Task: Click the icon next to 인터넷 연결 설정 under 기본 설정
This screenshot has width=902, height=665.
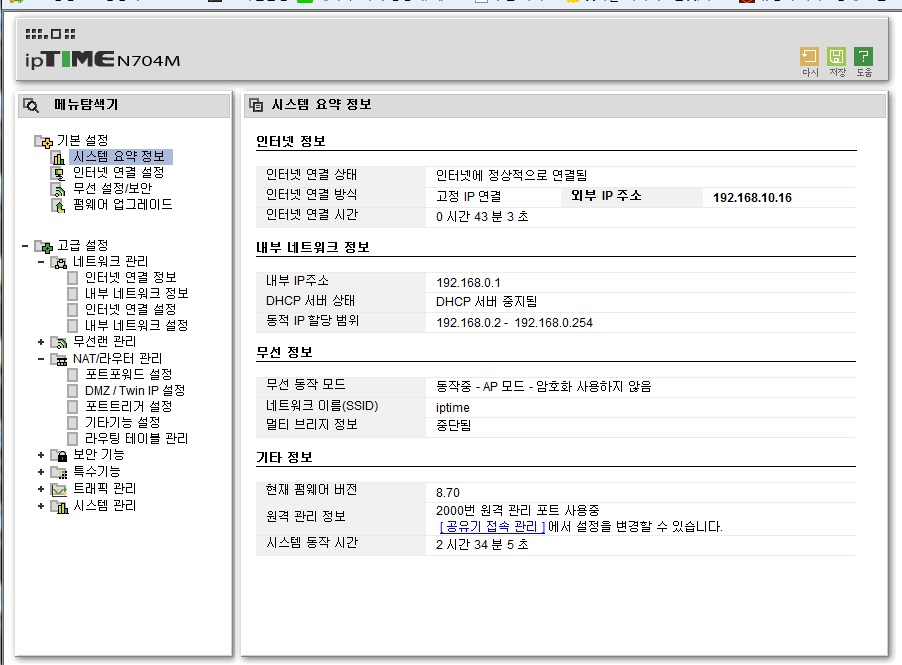Action: [x=58, y=173]
